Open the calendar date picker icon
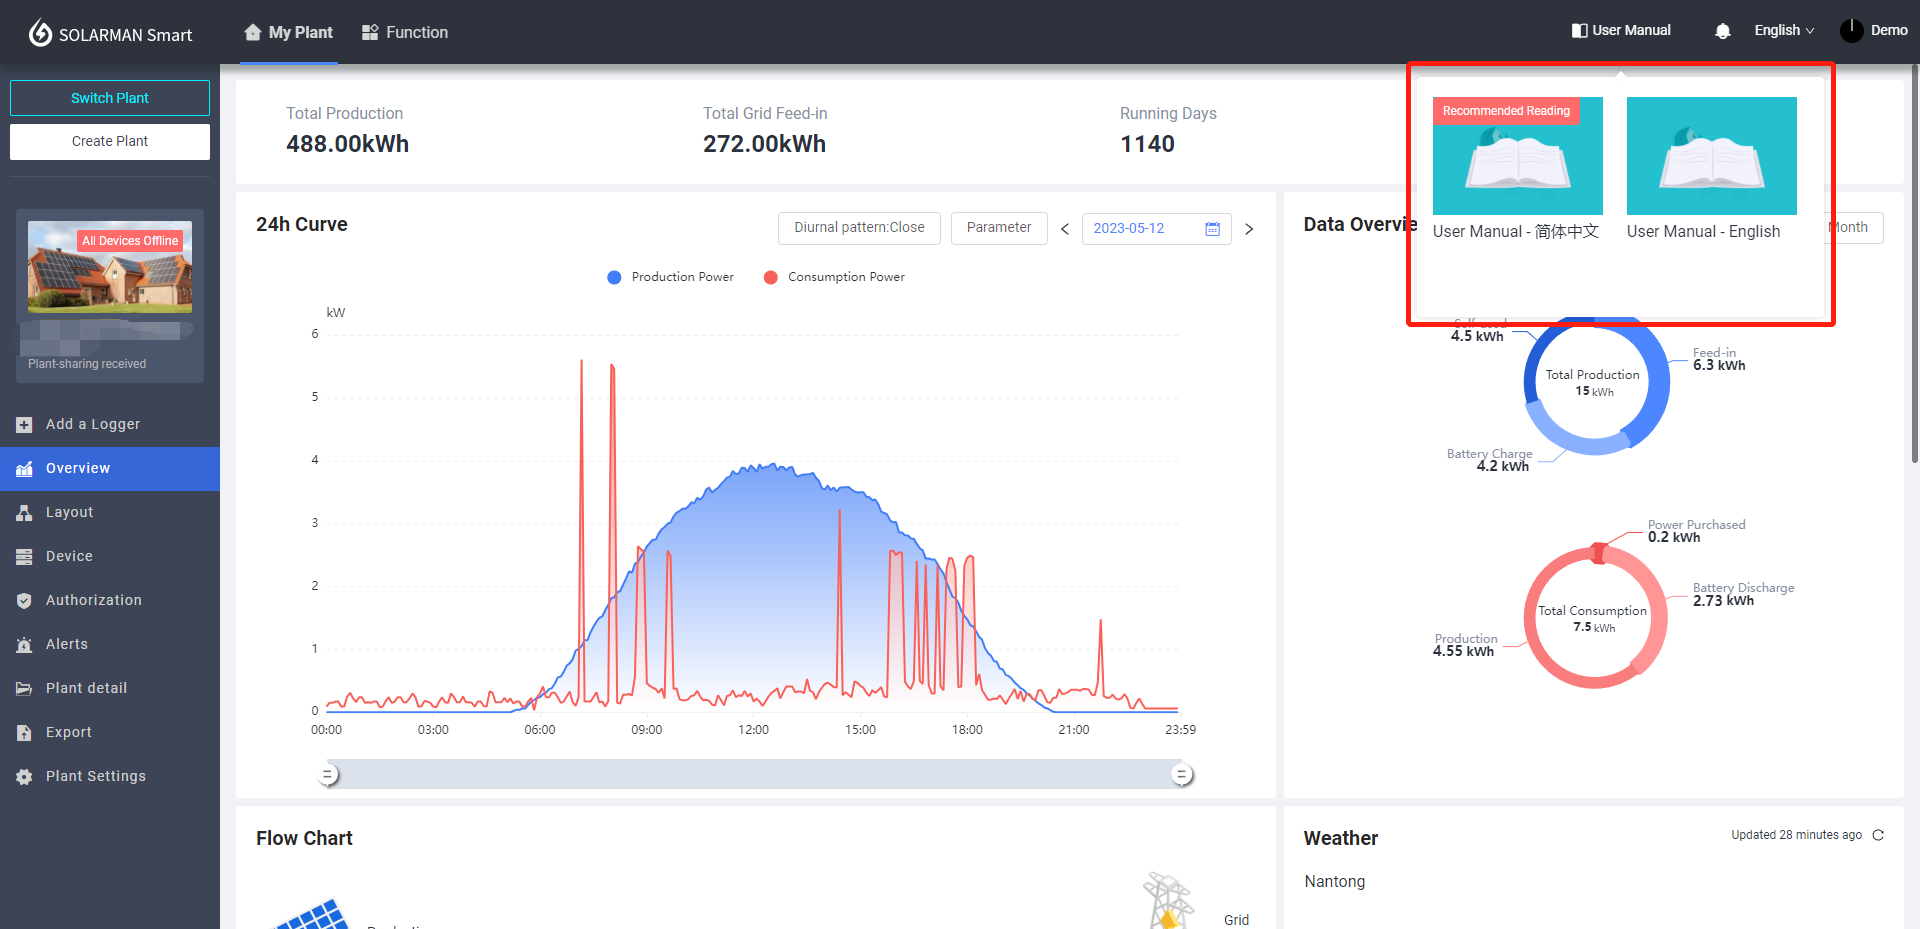The height and width of the screenshot is (929, 1920). [x=1212, y=229]
